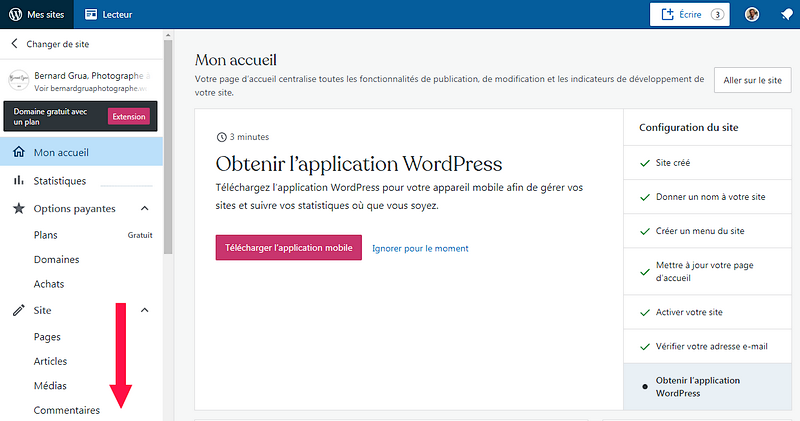Select the Activer votre site checklist item
This screenshot has height=421, width=800.
pyautogui.click(x=688, y=312)
